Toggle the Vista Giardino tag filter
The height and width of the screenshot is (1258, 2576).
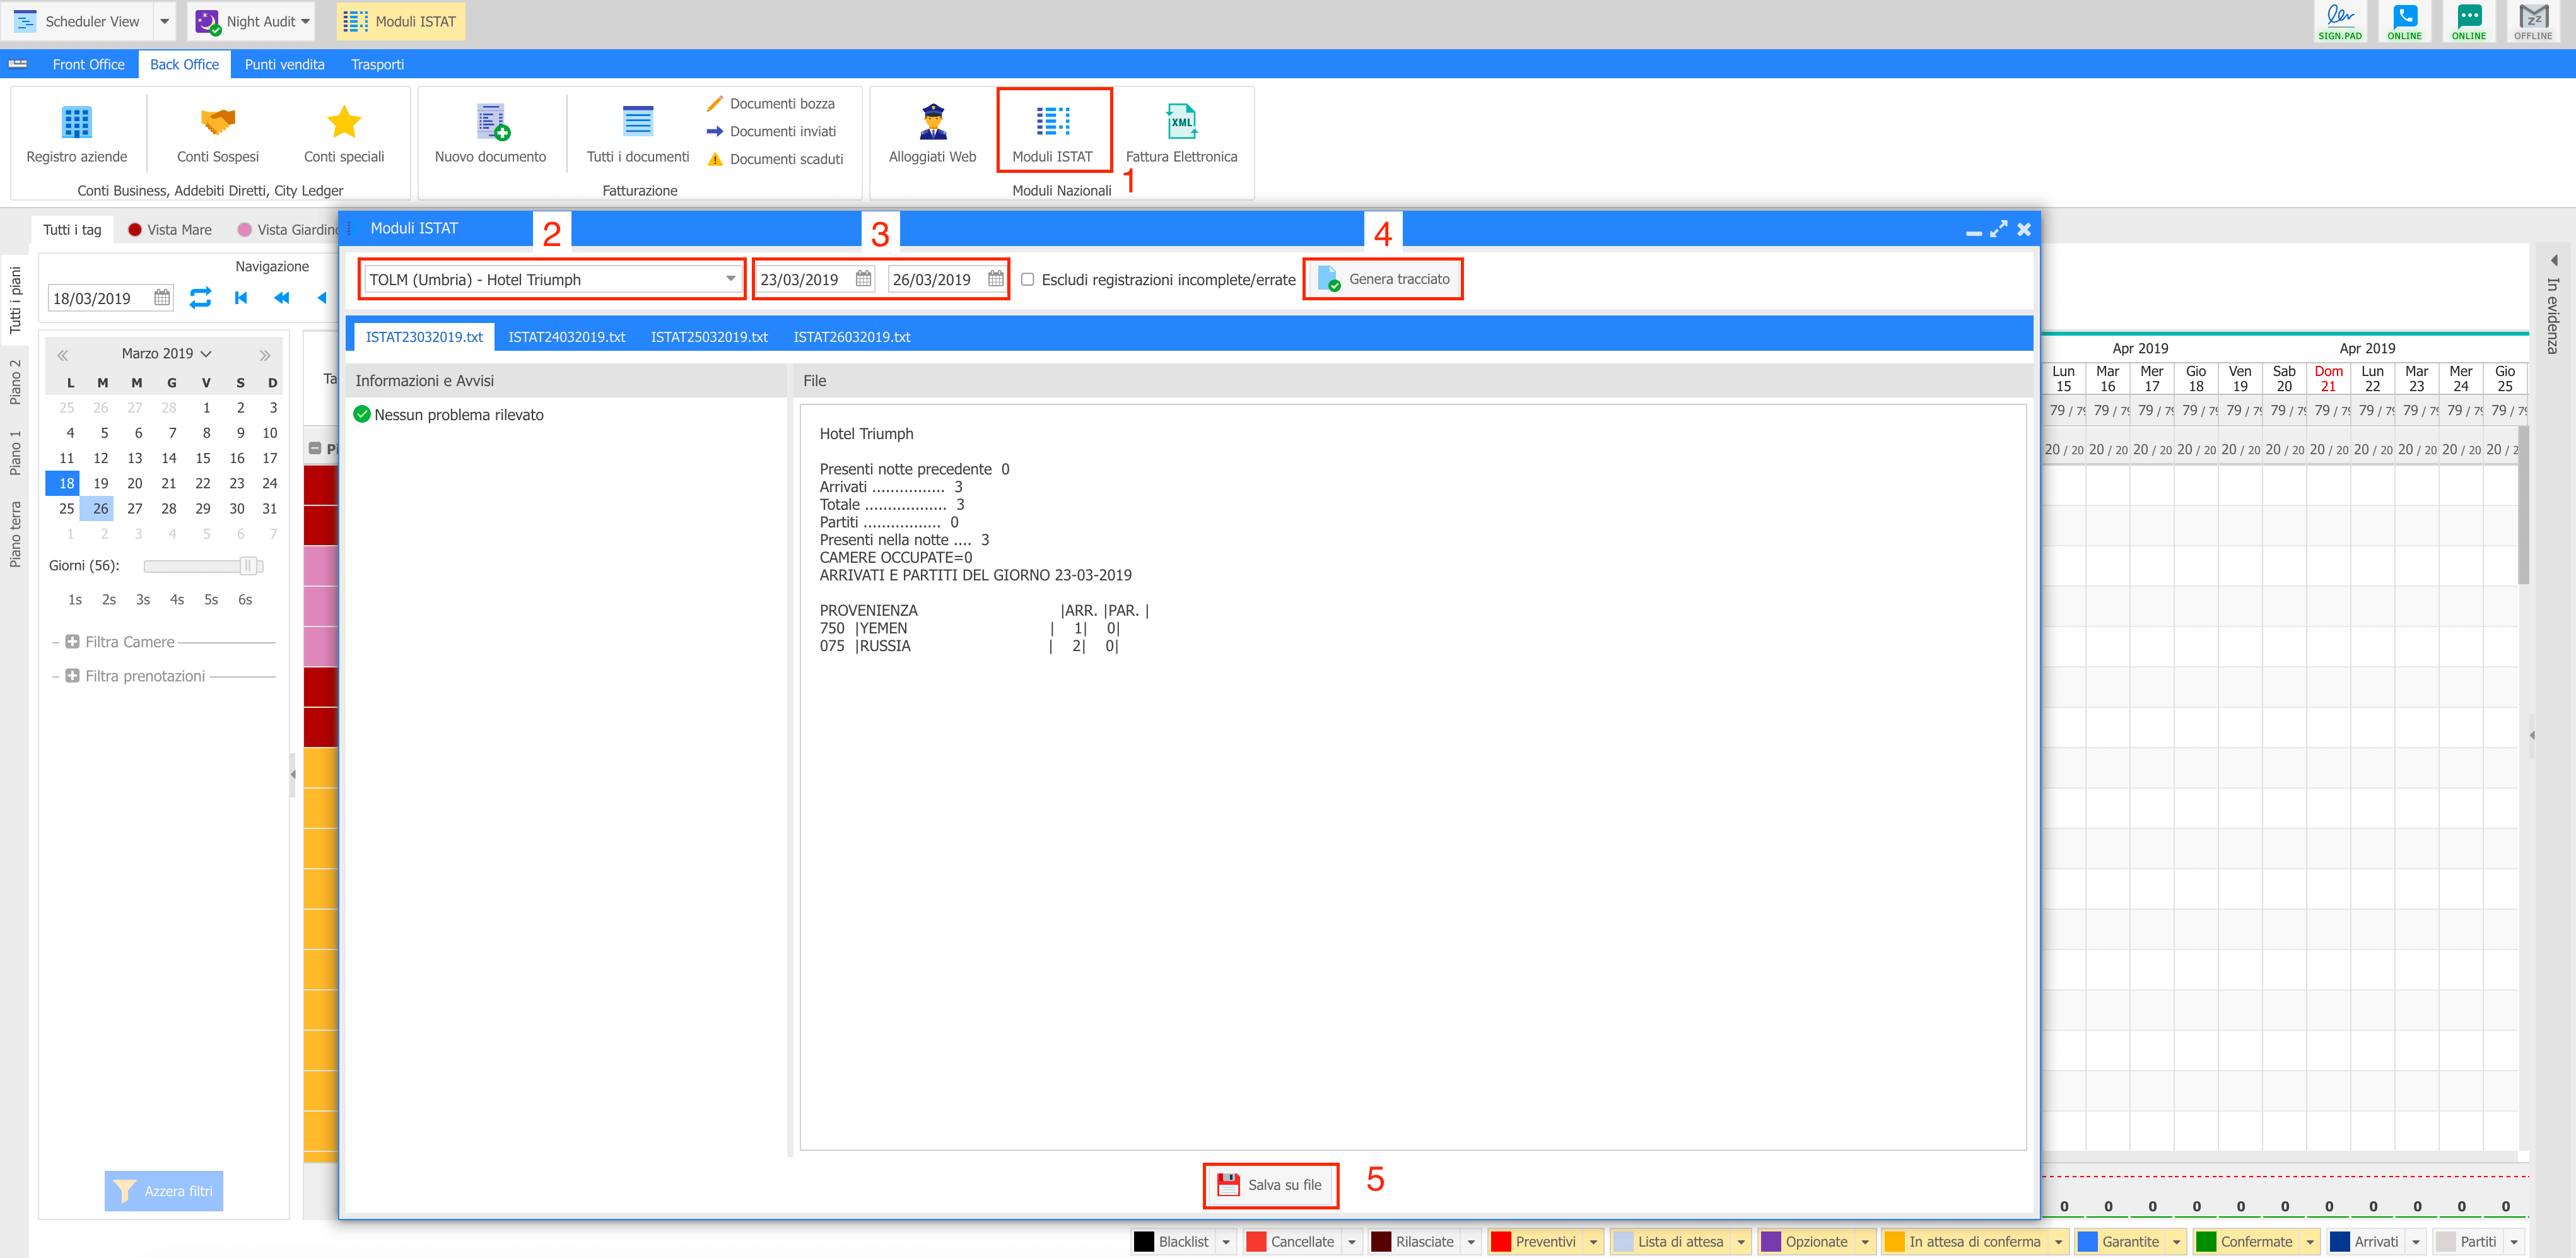(x=288, y=230)
